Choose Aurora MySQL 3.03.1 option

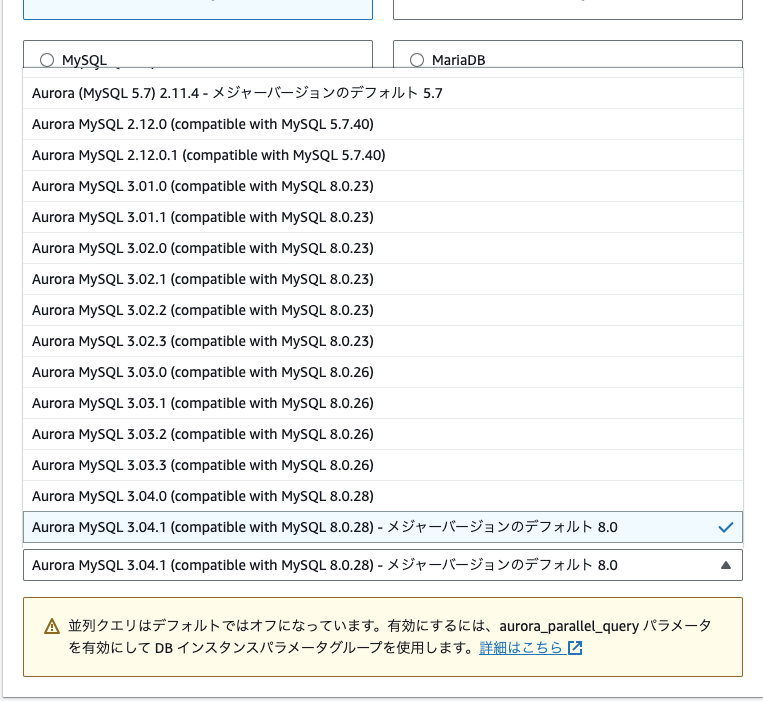coord(383,403)
